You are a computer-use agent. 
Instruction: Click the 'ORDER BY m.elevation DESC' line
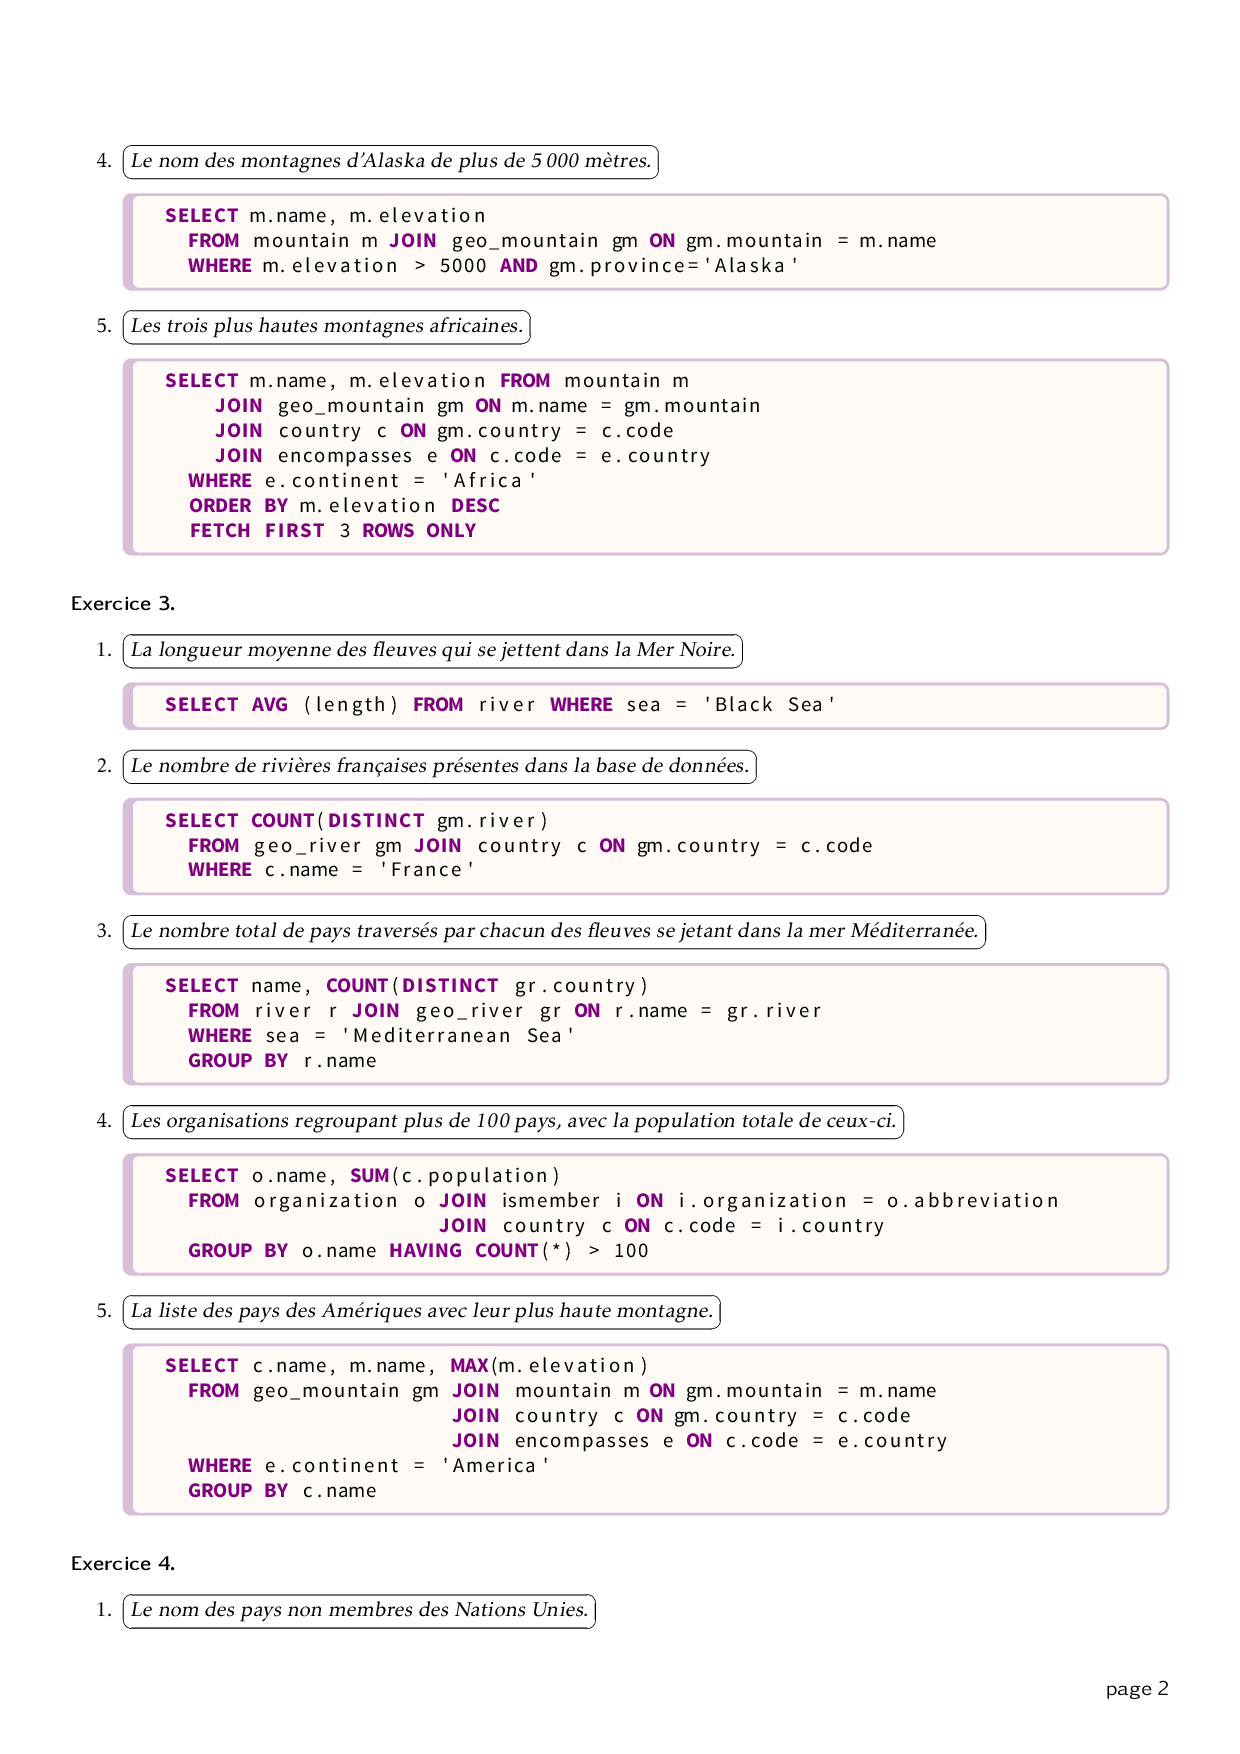click(x=344, y=506)
